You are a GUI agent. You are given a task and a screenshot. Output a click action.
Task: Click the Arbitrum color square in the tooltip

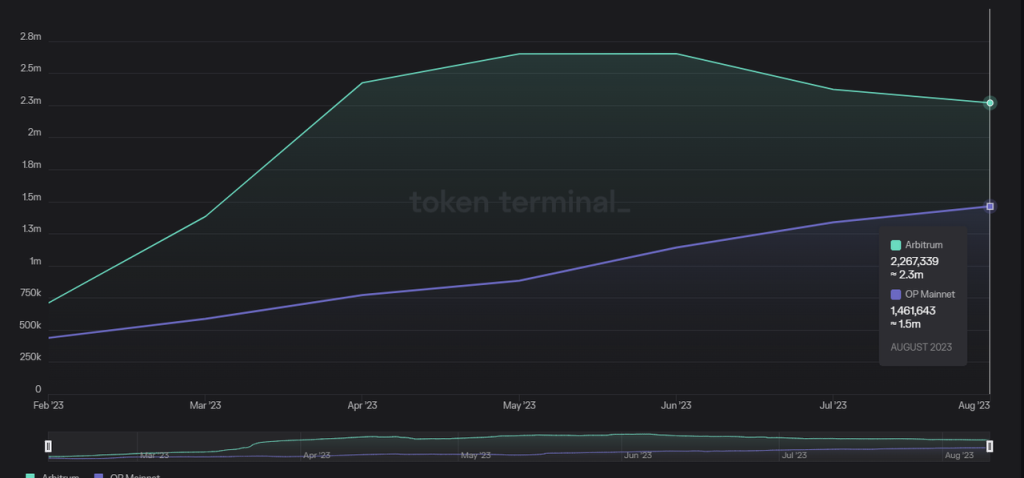896,245
